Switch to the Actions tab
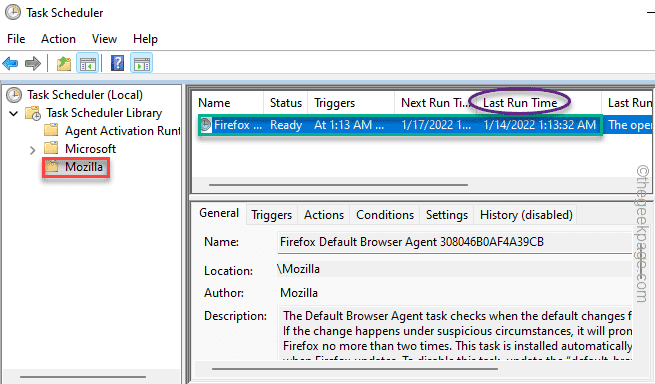This screenshot has width=655, height=384. 324,215
